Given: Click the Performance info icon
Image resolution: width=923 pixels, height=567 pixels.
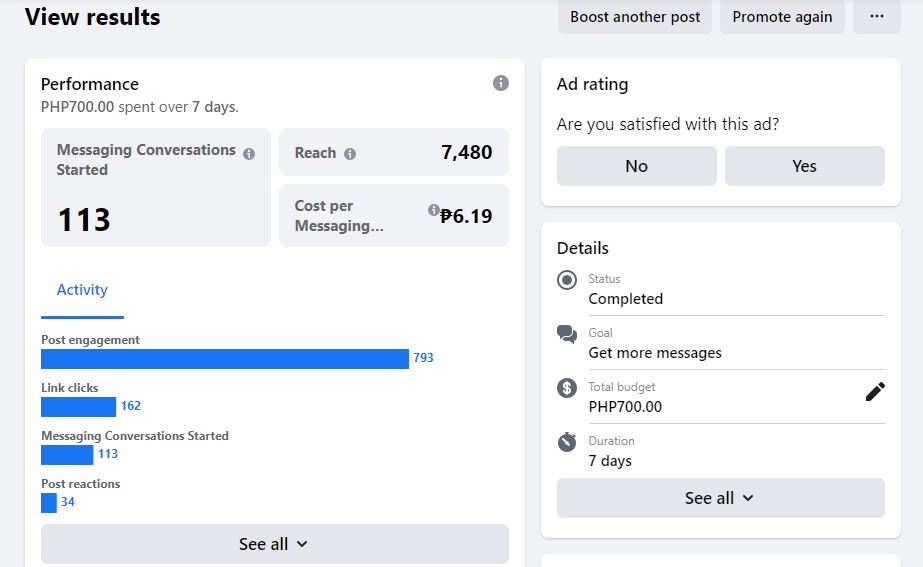Looking at the screenshot, I should (501, 83).
